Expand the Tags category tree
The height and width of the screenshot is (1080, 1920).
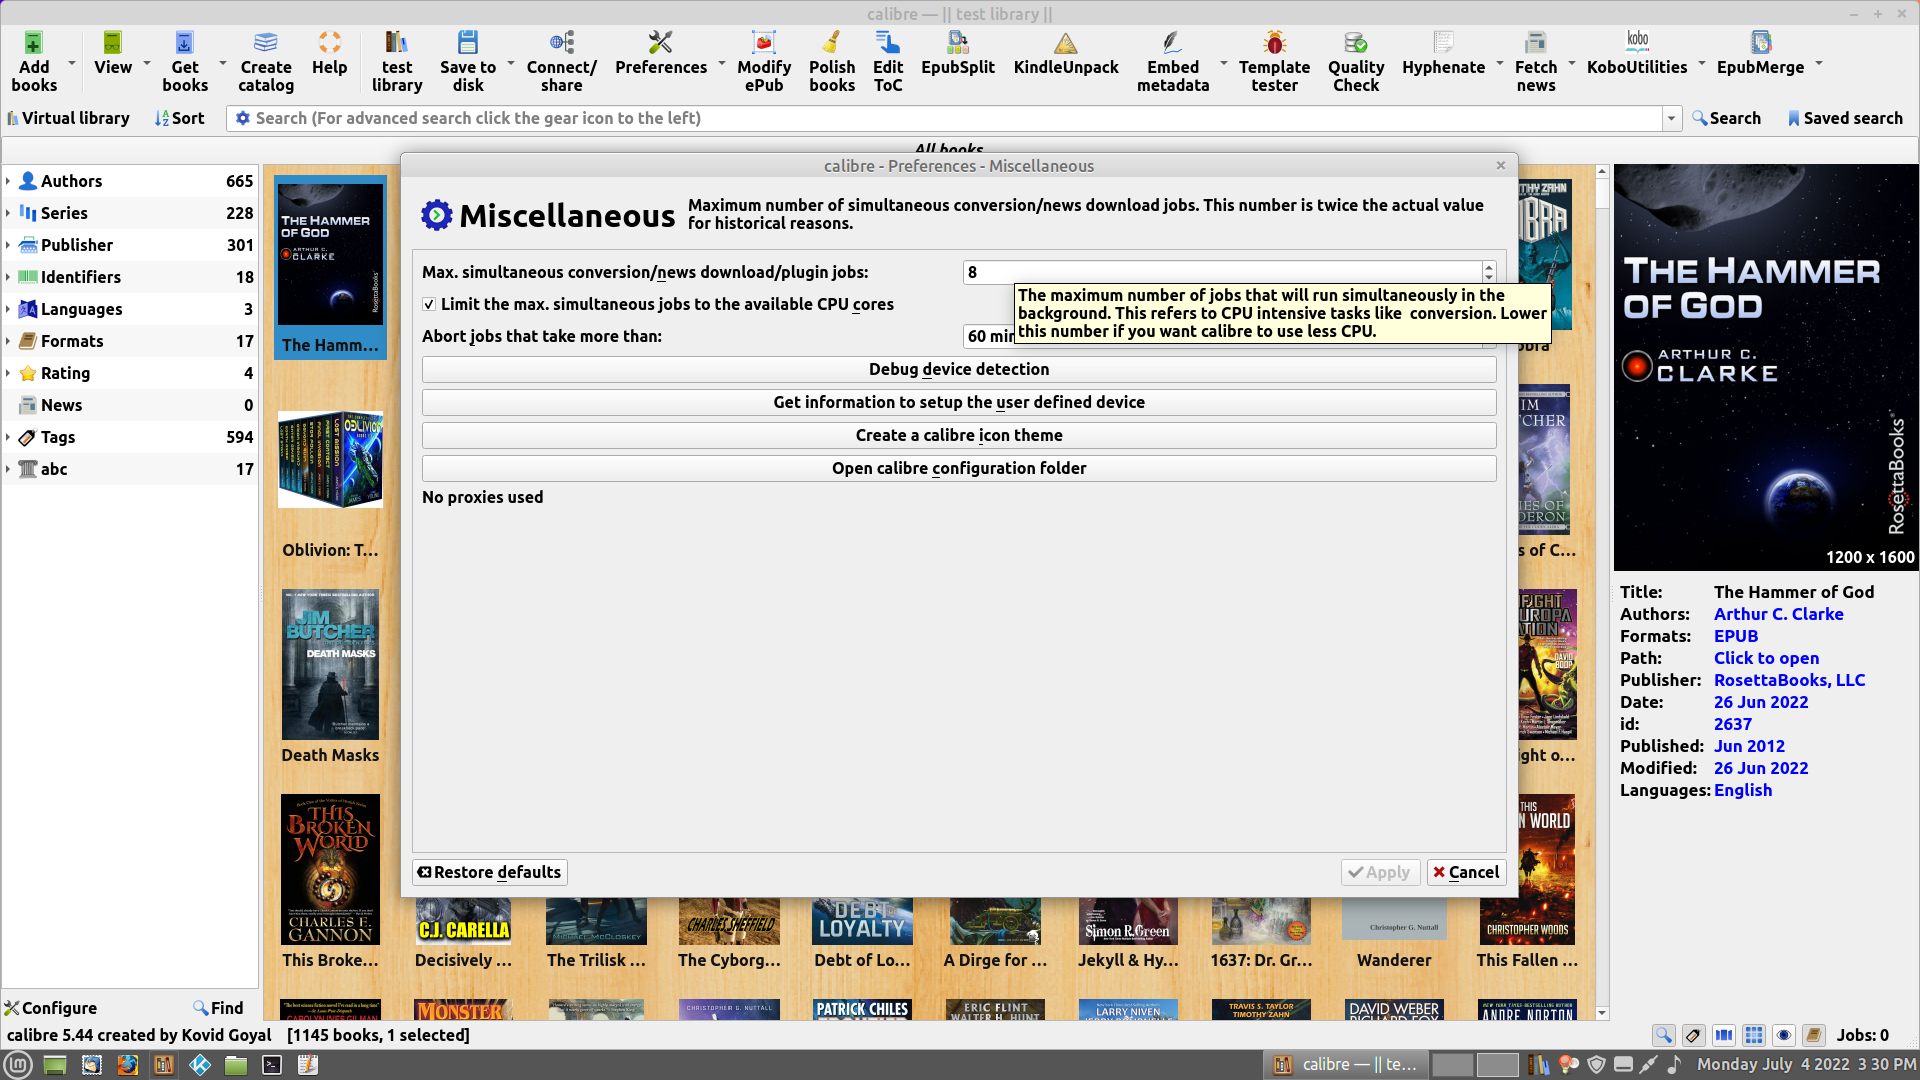point(8,437)
